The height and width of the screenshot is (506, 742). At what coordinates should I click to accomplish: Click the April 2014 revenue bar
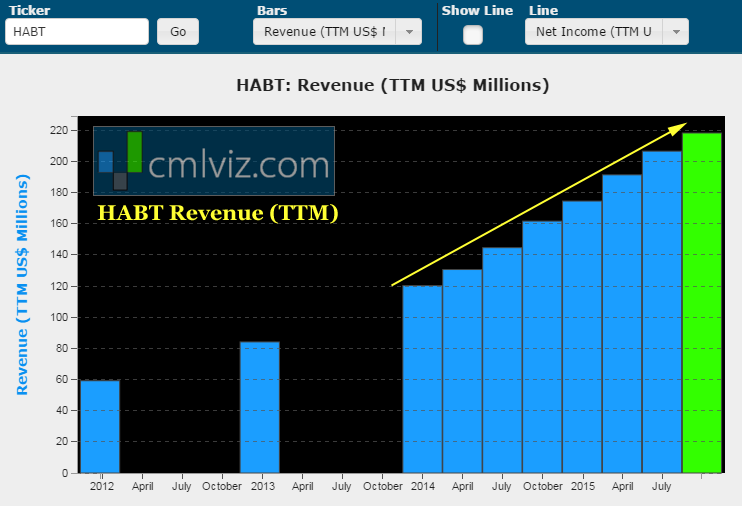(462, 371)
